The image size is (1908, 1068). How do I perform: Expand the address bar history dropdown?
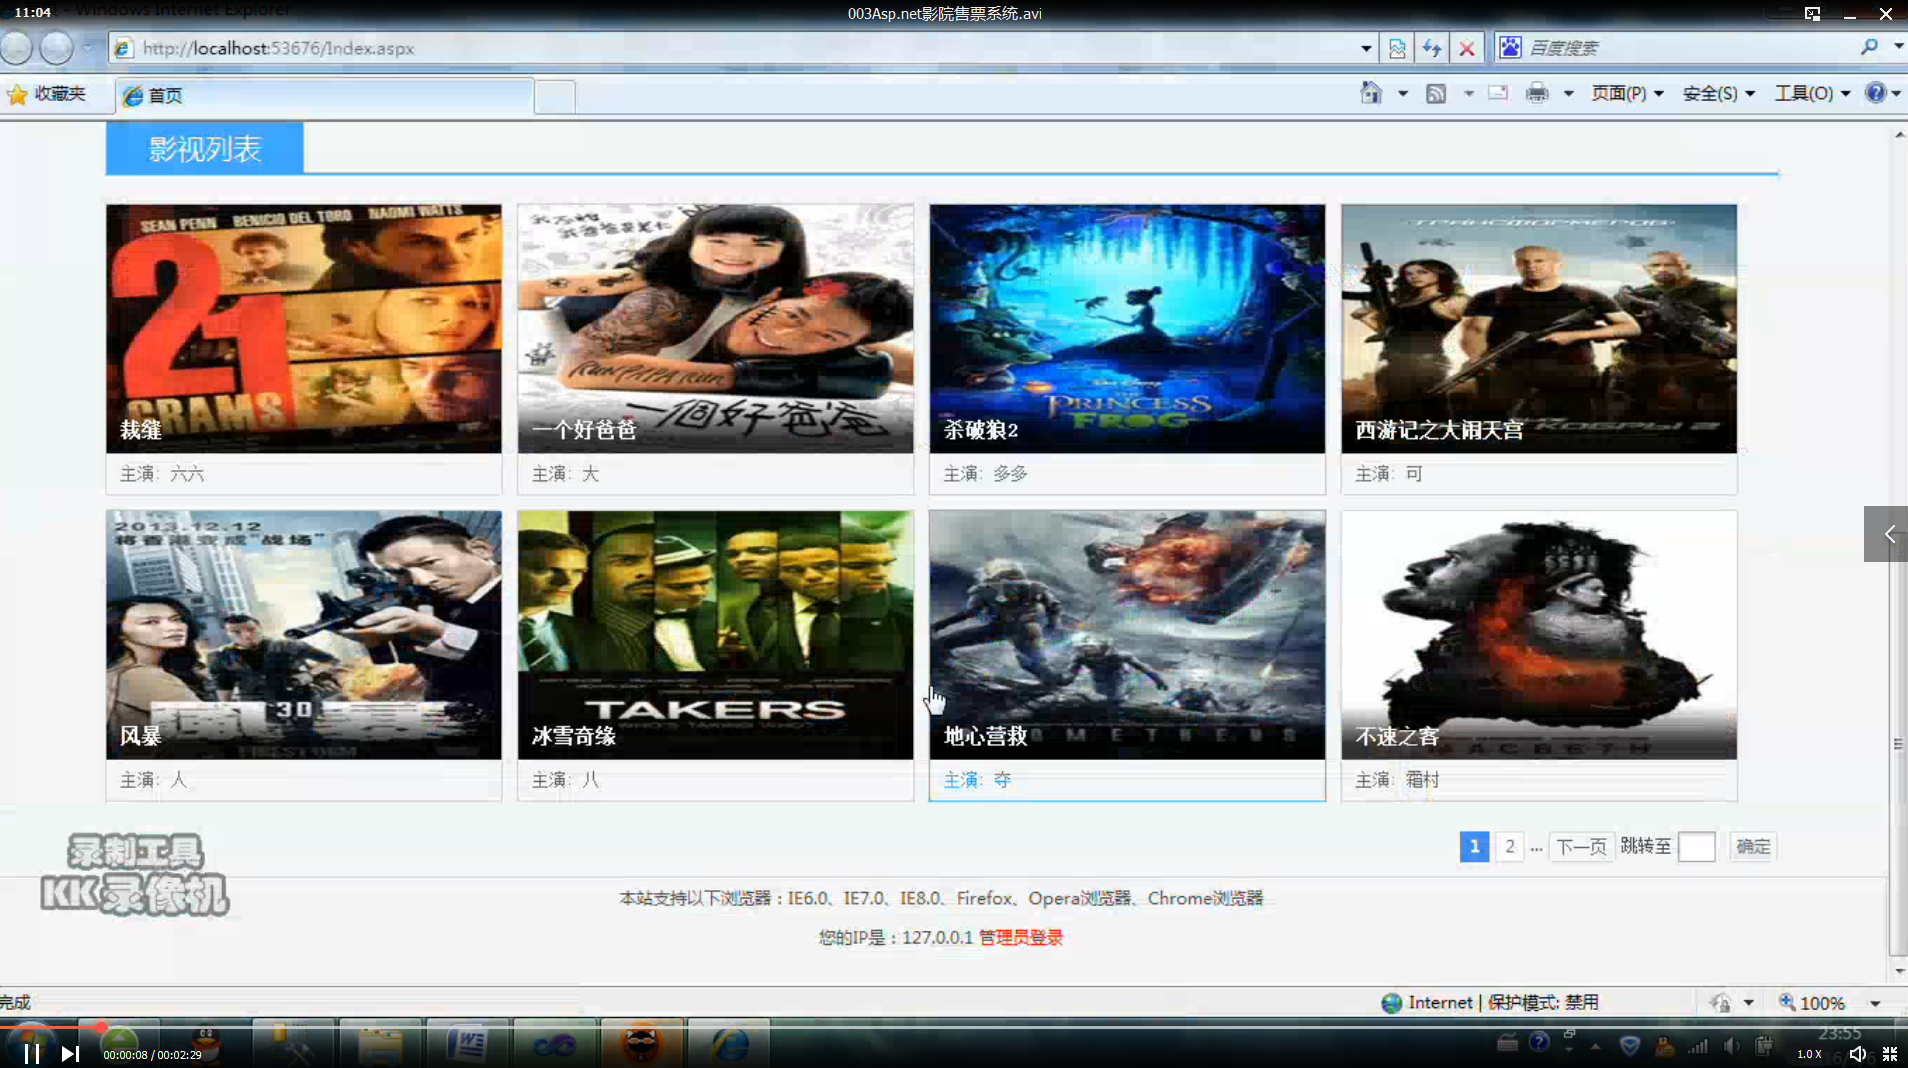[1366, 48]
